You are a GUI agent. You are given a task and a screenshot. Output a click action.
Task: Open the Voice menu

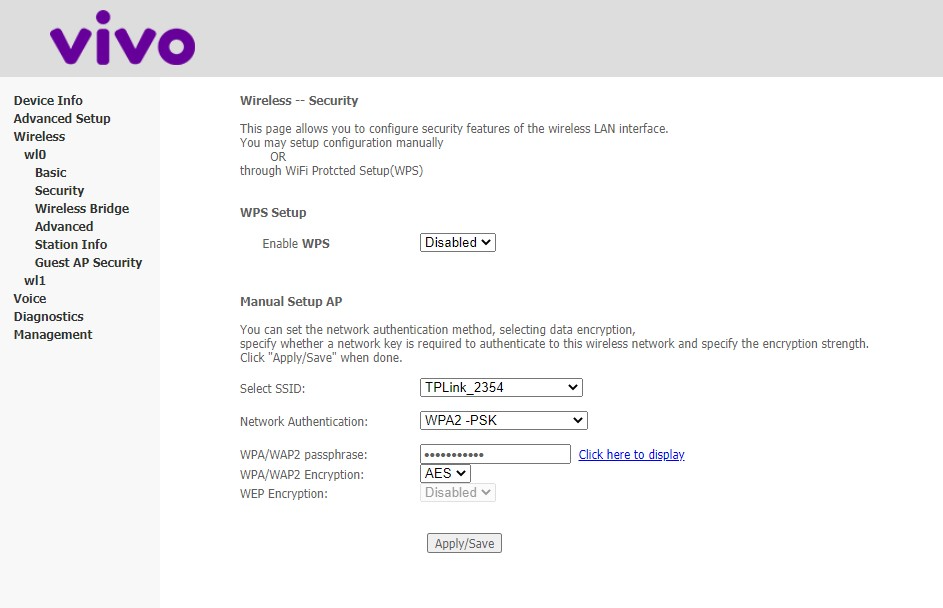pyautogui.click(x=30, y=299)
